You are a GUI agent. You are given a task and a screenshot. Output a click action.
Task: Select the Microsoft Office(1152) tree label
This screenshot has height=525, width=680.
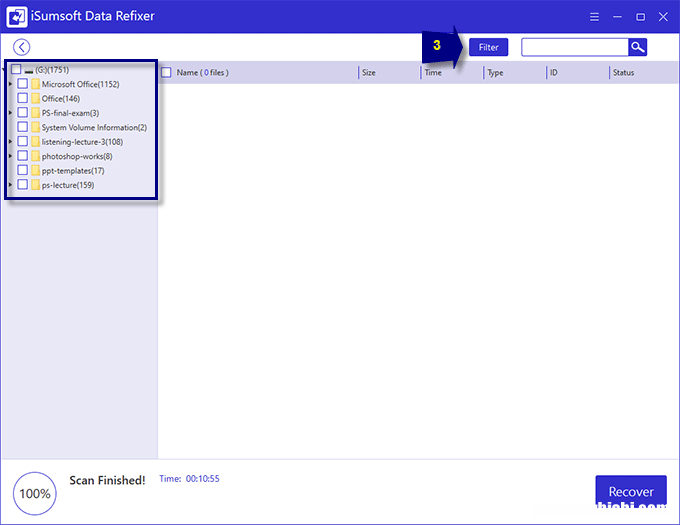pyautogui.click(x=80, y=84)
